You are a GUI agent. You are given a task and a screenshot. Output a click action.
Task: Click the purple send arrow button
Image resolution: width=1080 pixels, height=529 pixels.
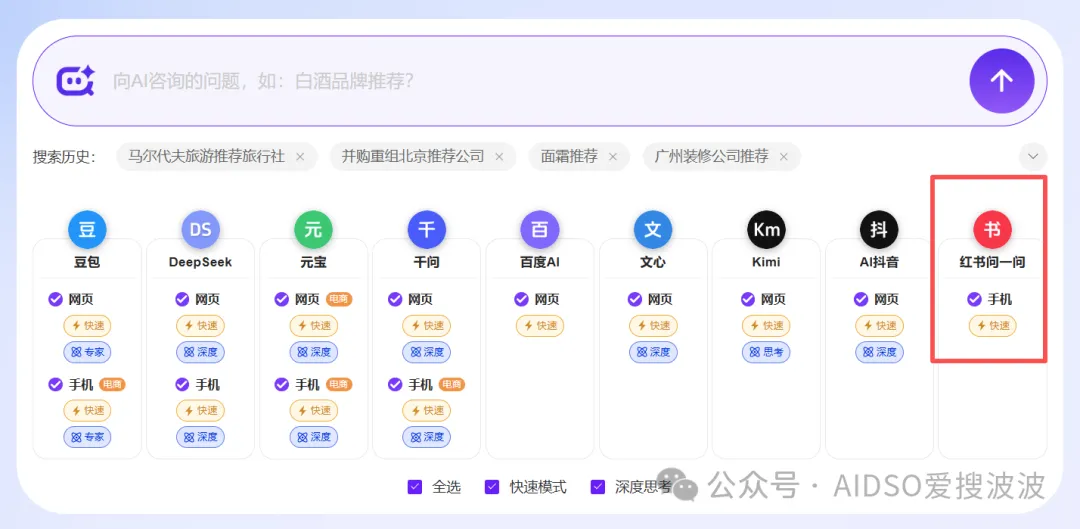[x=1001, y=81]
